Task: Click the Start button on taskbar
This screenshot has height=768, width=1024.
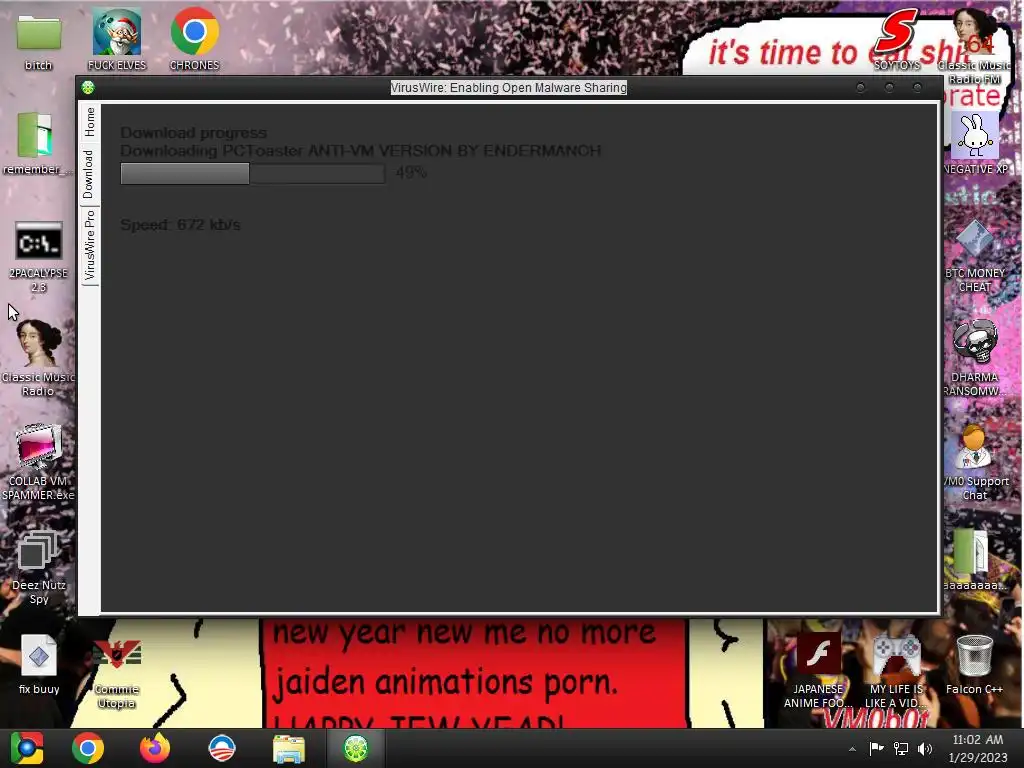Action: [x=27, y=748]
